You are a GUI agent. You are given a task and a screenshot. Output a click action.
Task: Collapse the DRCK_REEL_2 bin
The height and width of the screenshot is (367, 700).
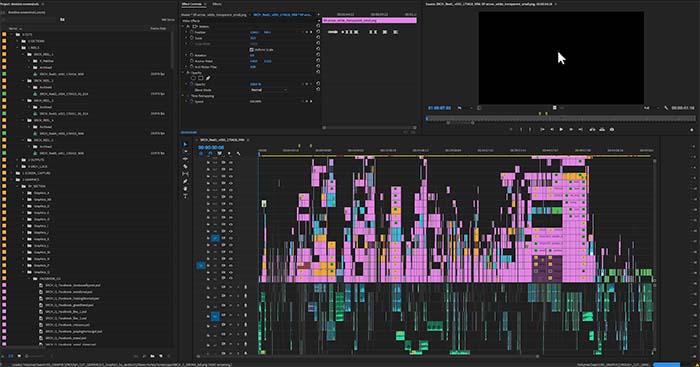pos(24,81)
